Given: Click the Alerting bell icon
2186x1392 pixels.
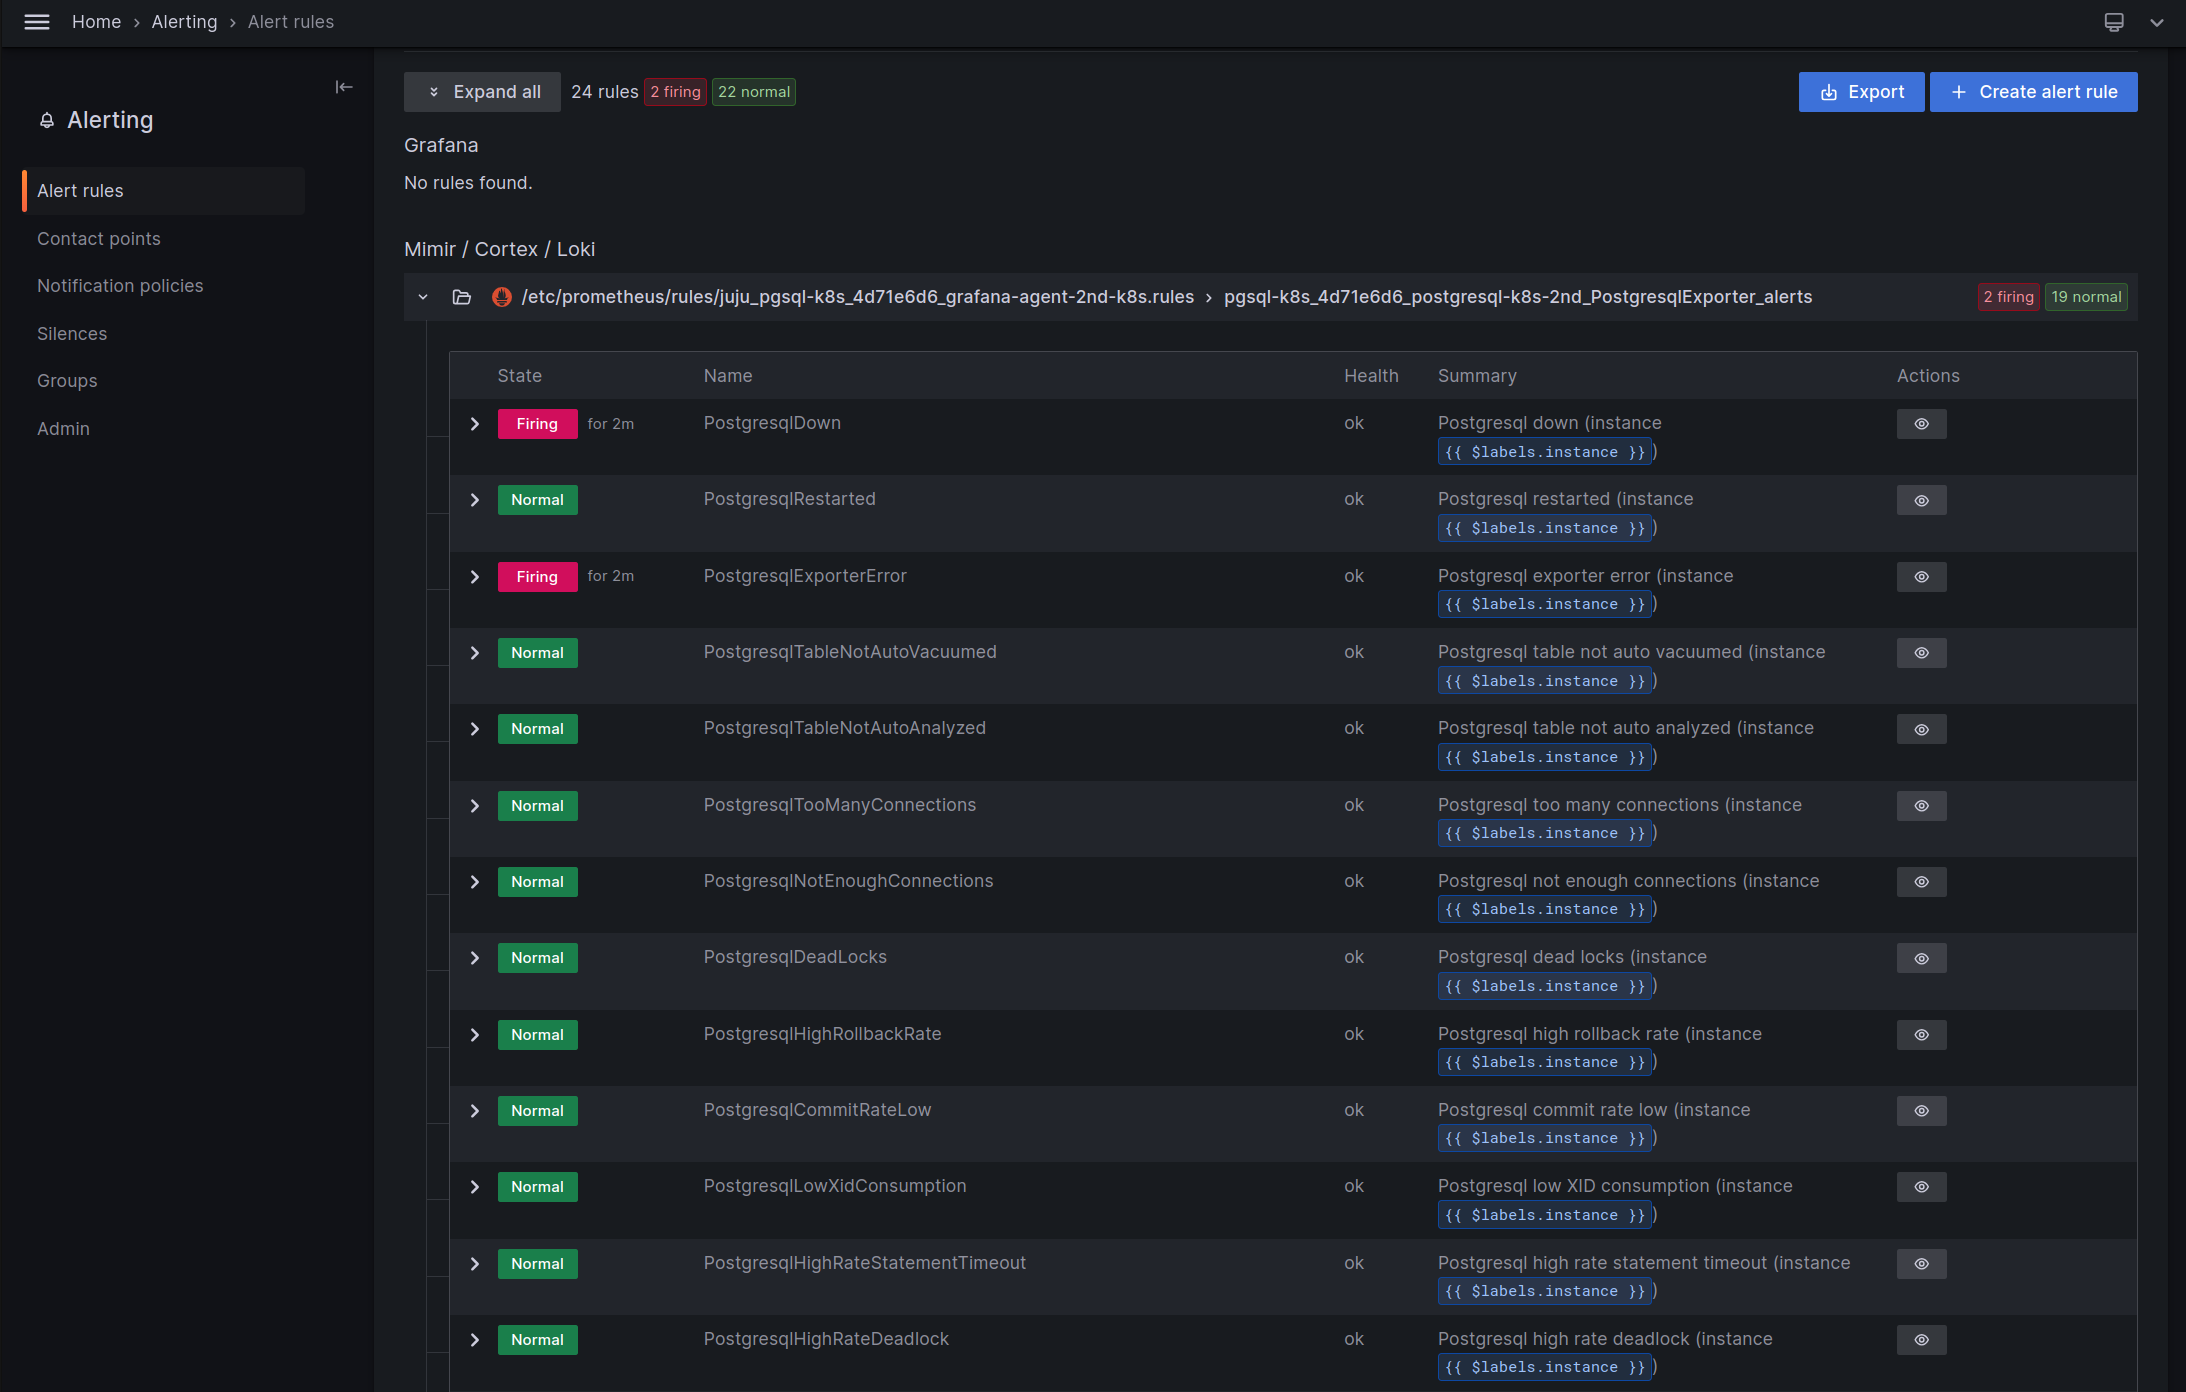Looking at the screenshot, I should click(x=46, y=120).
